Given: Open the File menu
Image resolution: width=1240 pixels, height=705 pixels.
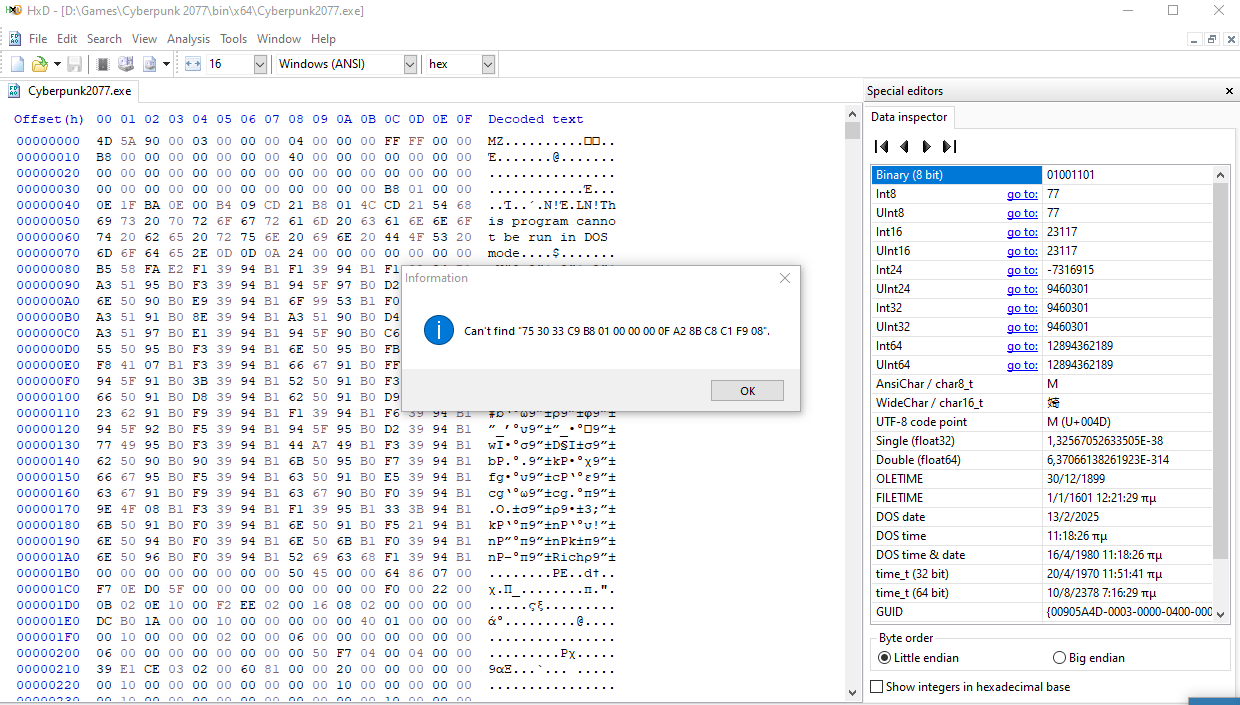Looking at the screenshot, I should 38,39.
